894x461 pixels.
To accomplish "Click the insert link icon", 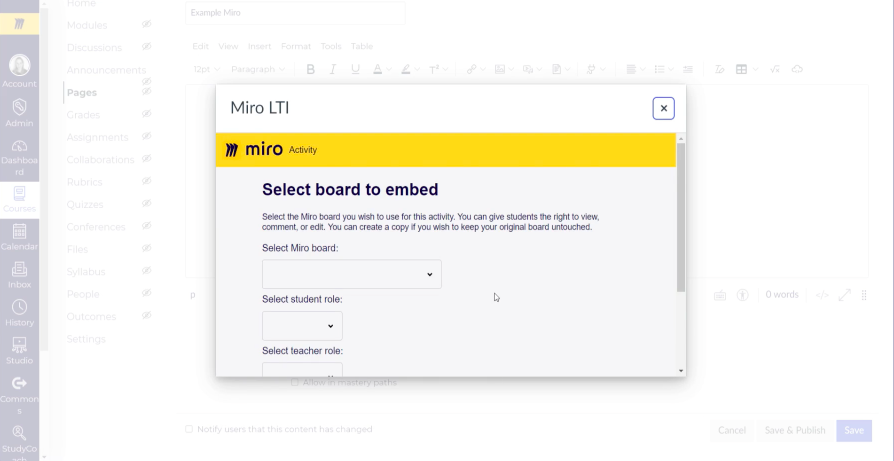I will pyautogui.click(x=472, y=70).
